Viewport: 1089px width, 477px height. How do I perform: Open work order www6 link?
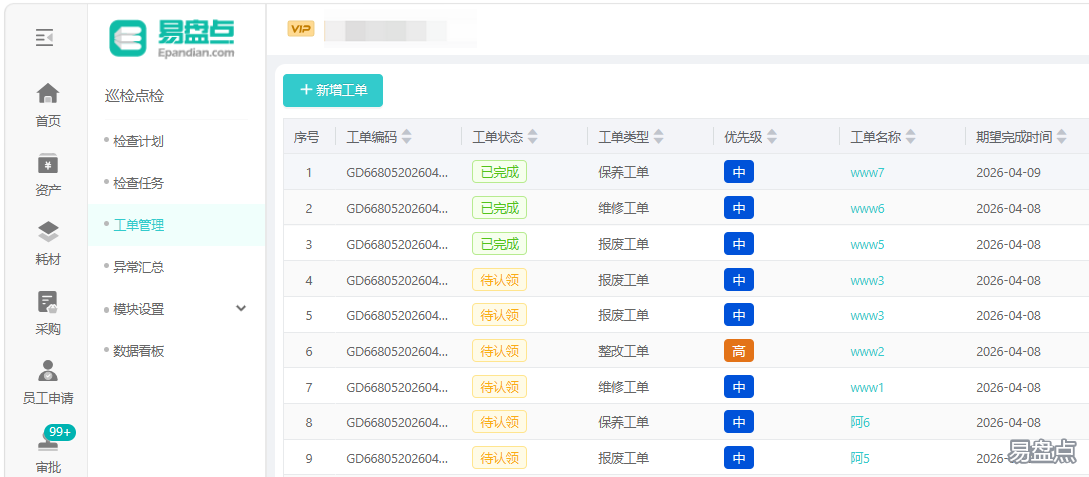867,208
